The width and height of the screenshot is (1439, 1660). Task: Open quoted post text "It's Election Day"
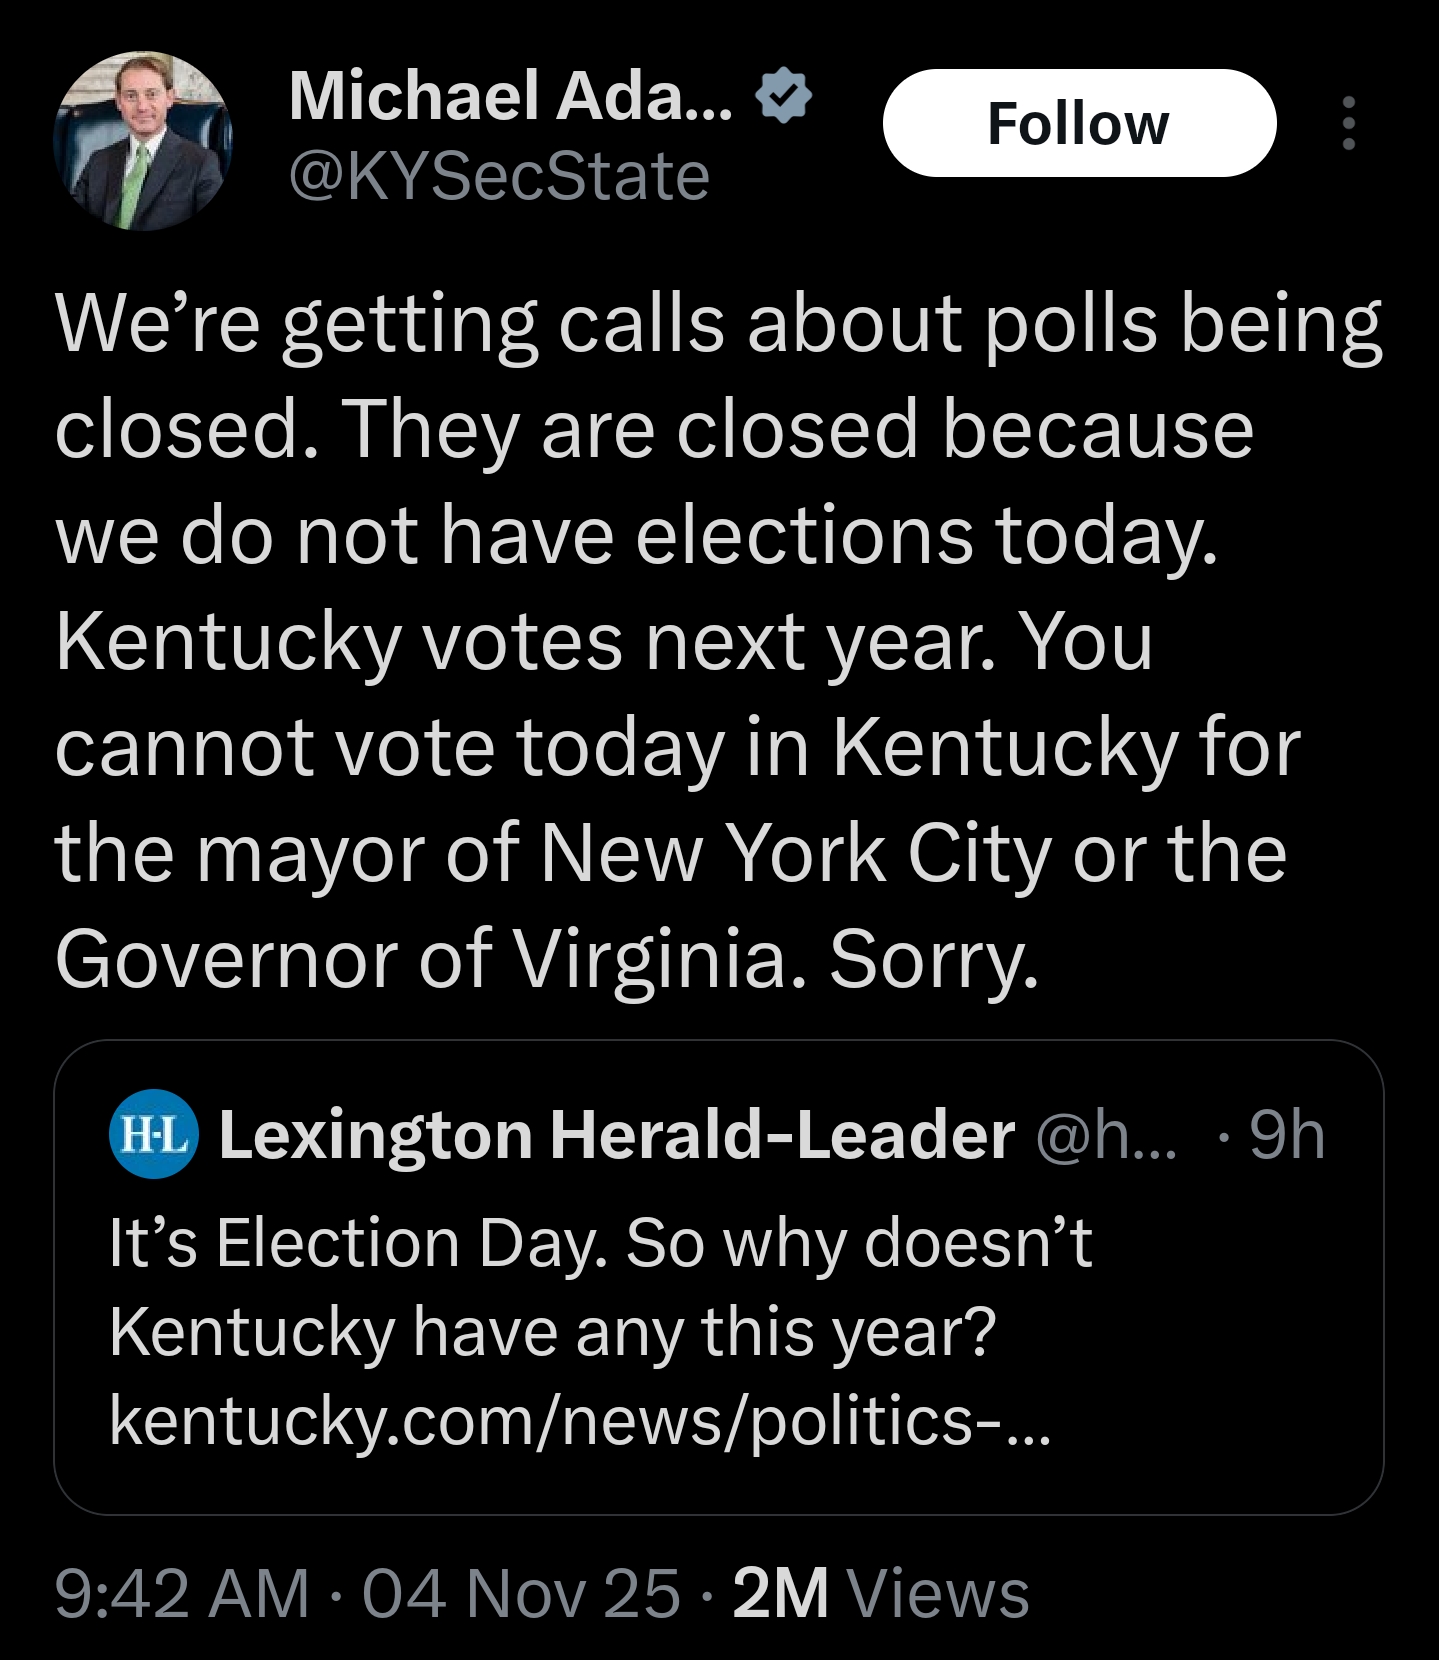point(600,1244)
